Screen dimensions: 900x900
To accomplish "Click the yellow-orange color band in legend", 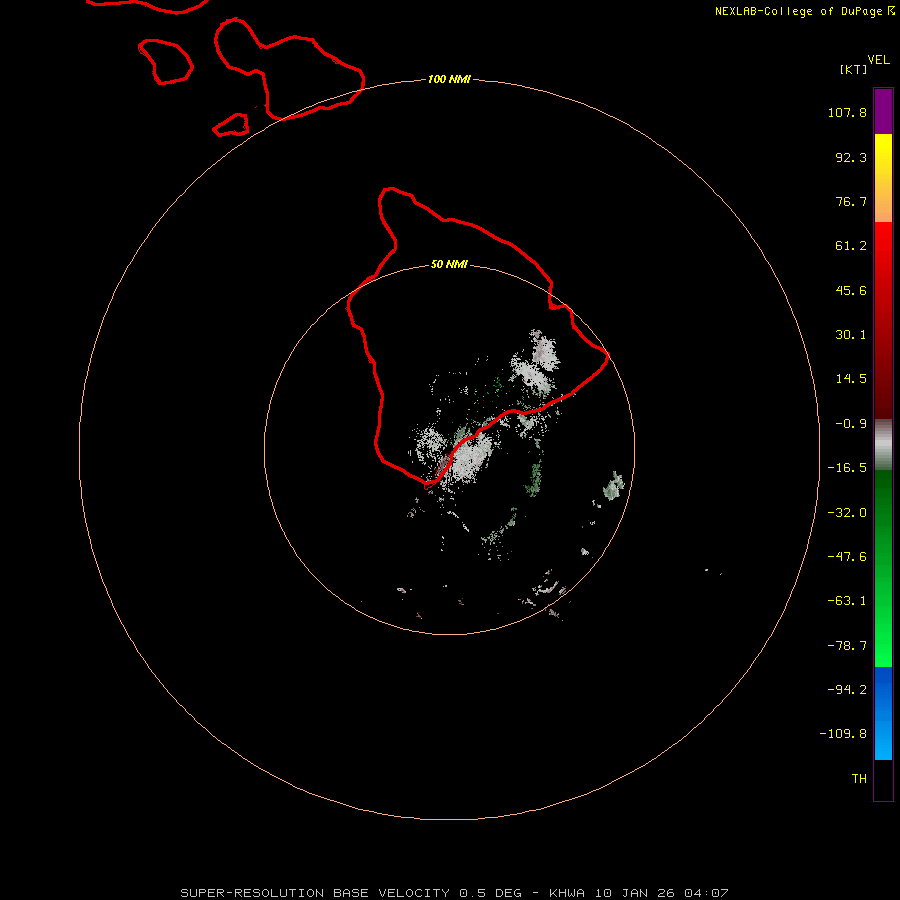I will point(883,178).
